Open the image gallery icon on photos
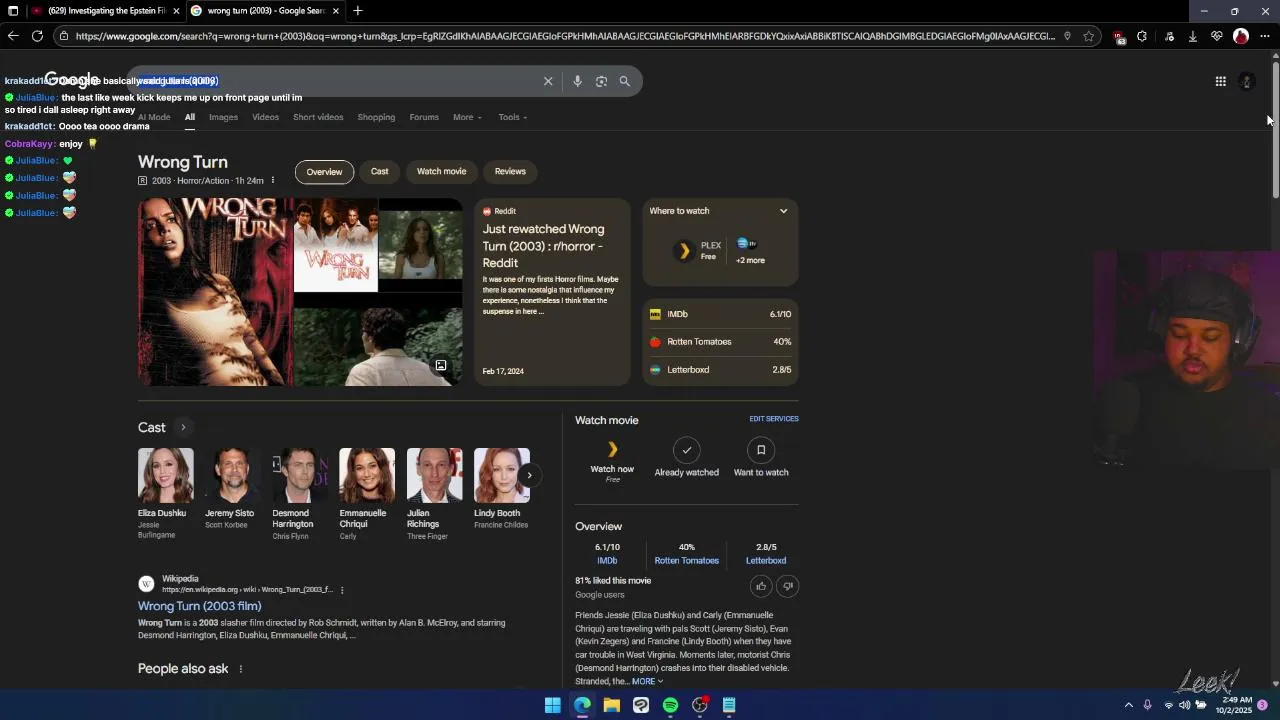Image resolution: width=1280 pixels, height=720 pixels. 440,366
